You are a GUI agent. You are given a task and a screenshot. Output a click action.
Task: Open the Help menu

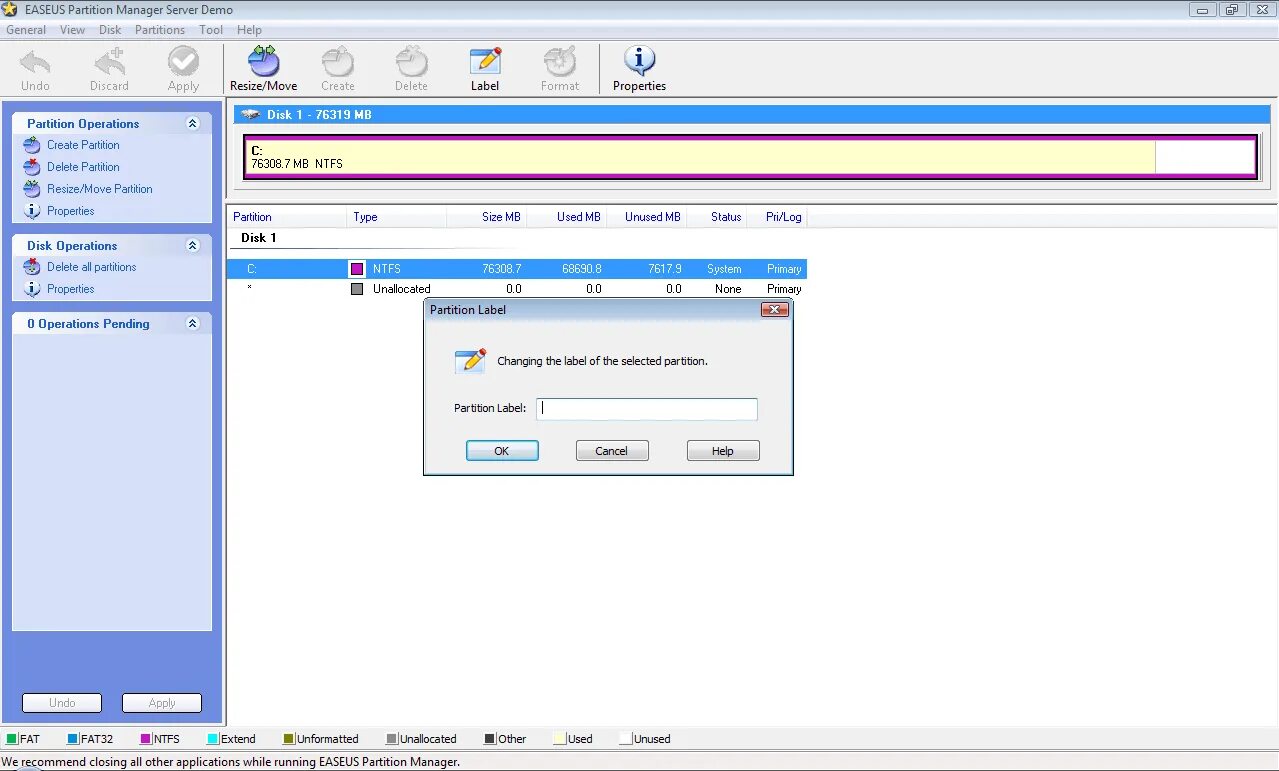tap(249, 30)
